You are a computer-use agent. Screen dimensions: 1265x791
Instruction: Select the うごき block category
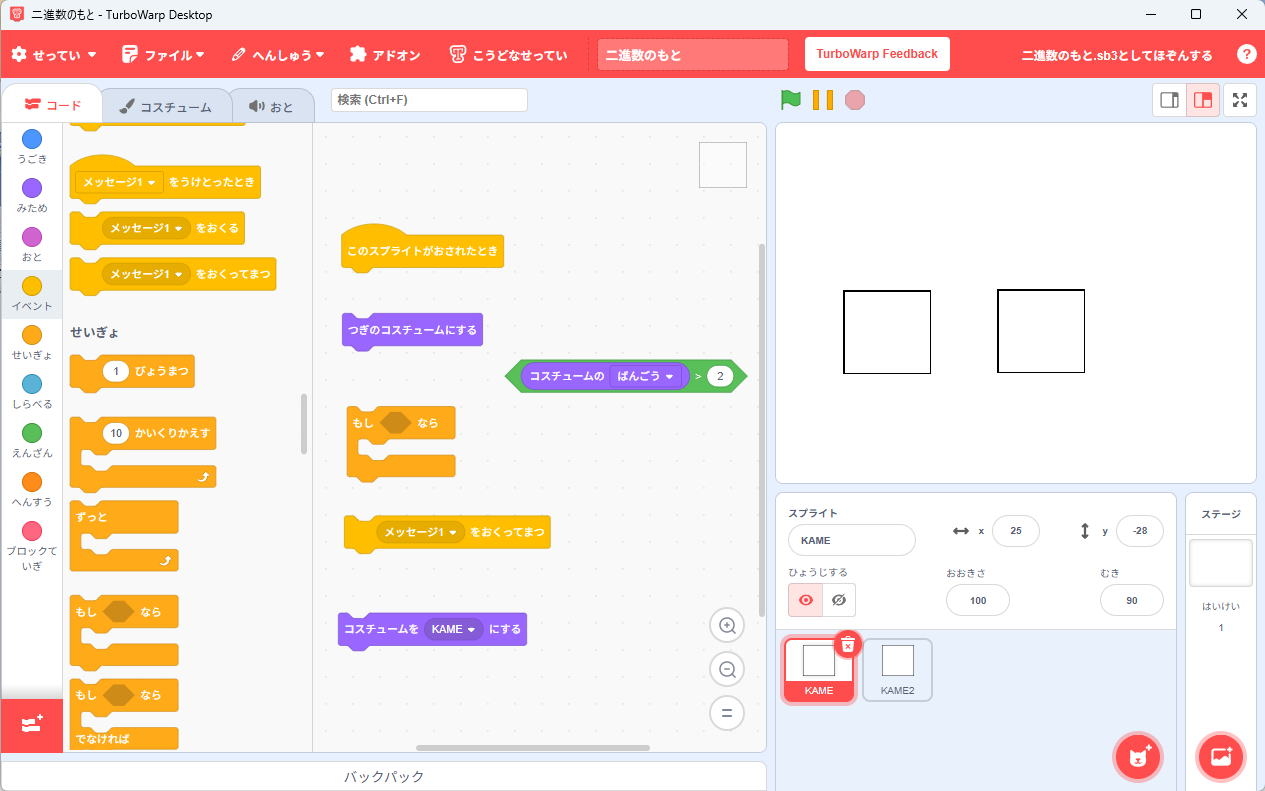pos(32,146)
